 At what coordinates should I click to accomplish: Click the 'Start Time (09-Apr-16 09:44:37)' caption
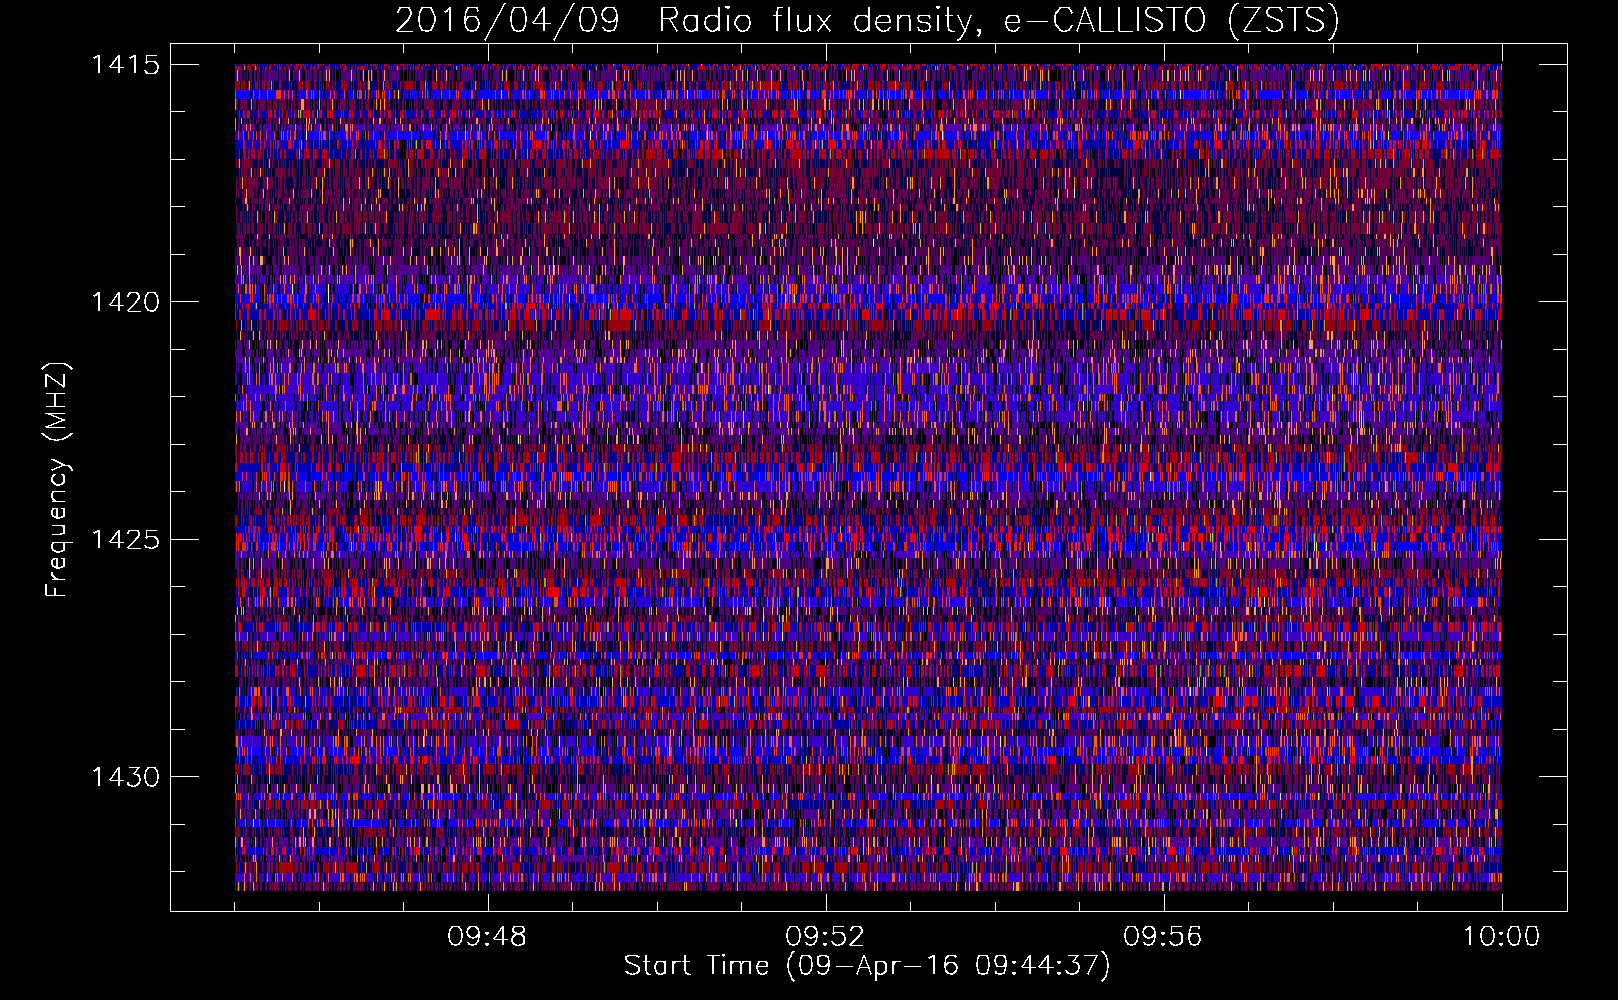(x=867, y=966)
